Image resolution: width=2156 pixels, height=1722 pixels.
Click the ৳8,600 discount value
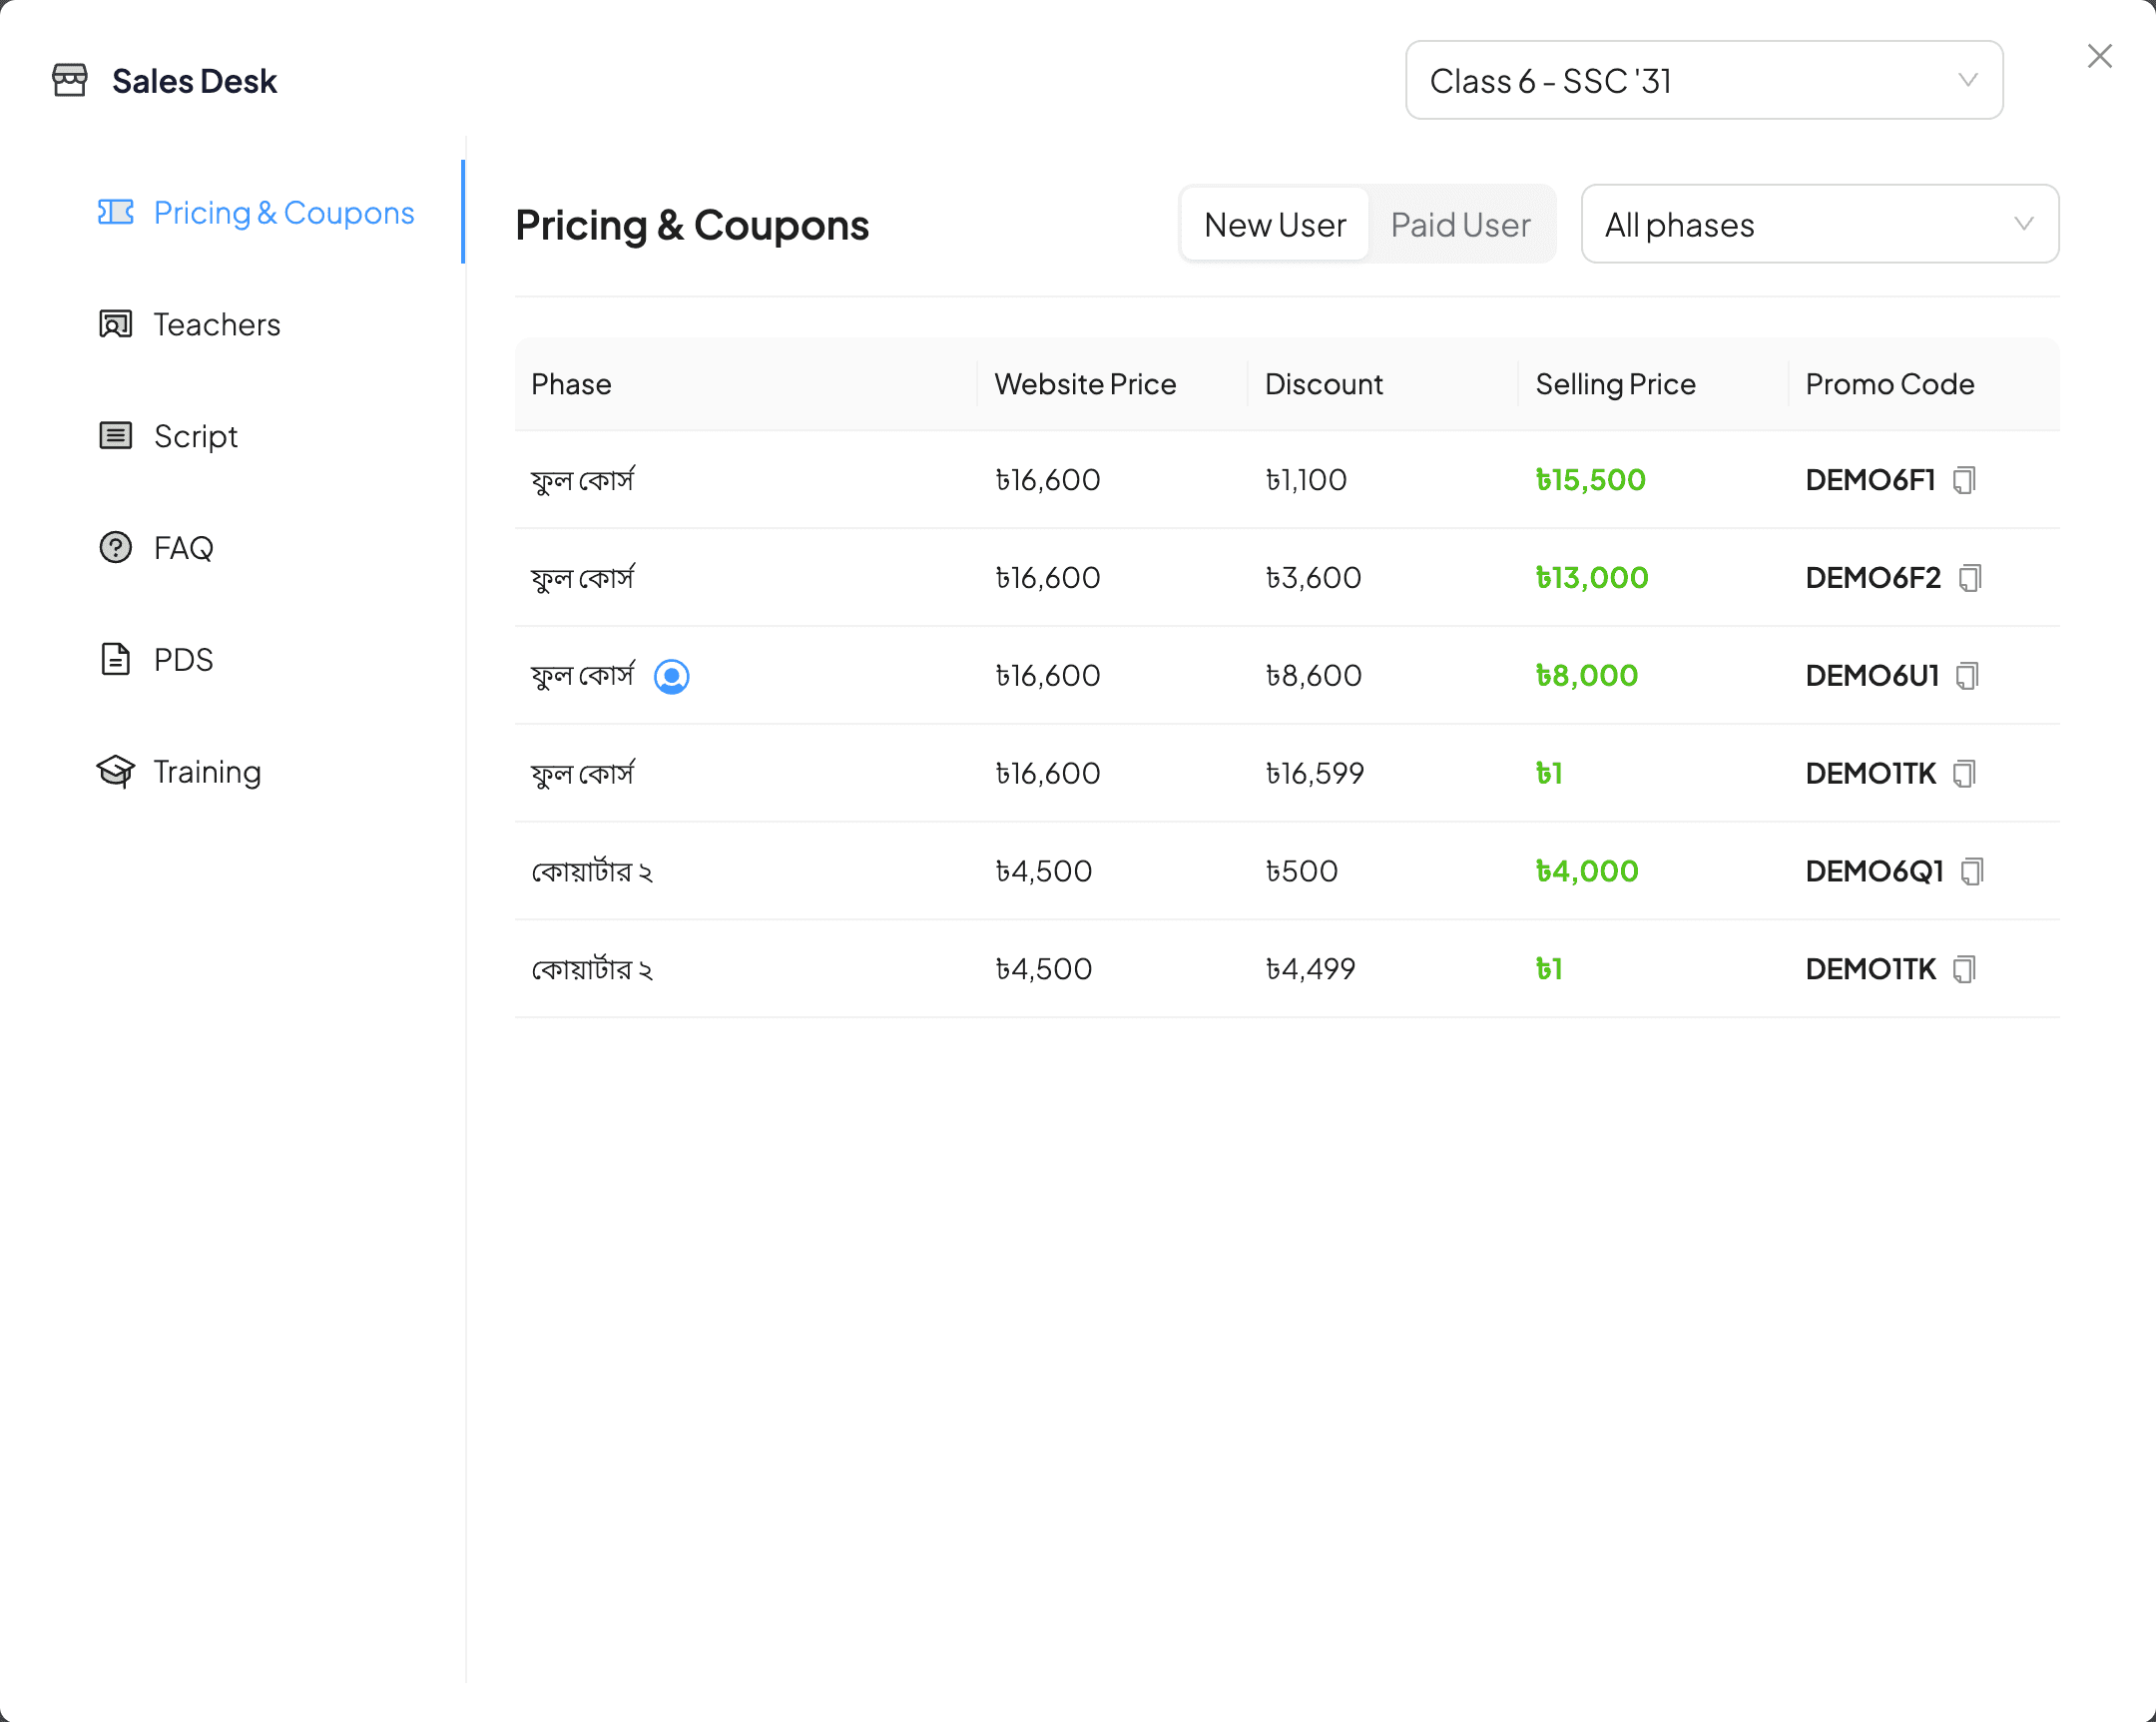[1313, 676]
